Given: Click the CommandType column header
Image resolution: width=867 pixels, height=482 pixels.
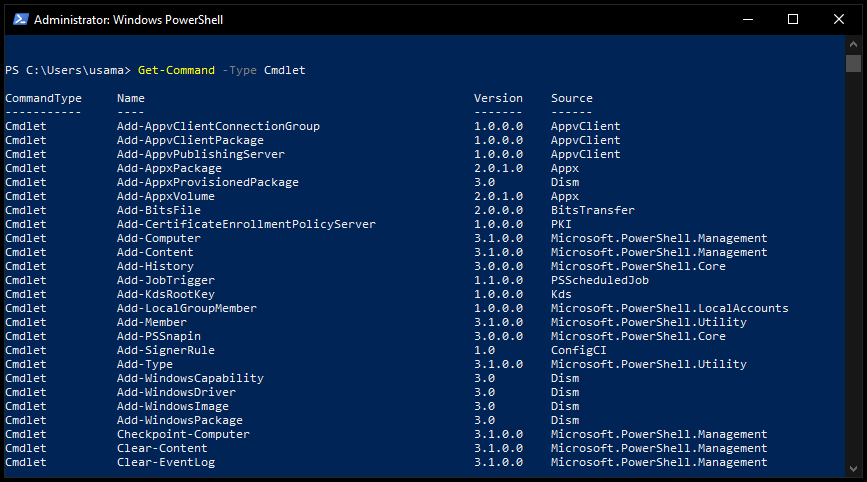Looking at the screenshot, I should coord(43,98).
